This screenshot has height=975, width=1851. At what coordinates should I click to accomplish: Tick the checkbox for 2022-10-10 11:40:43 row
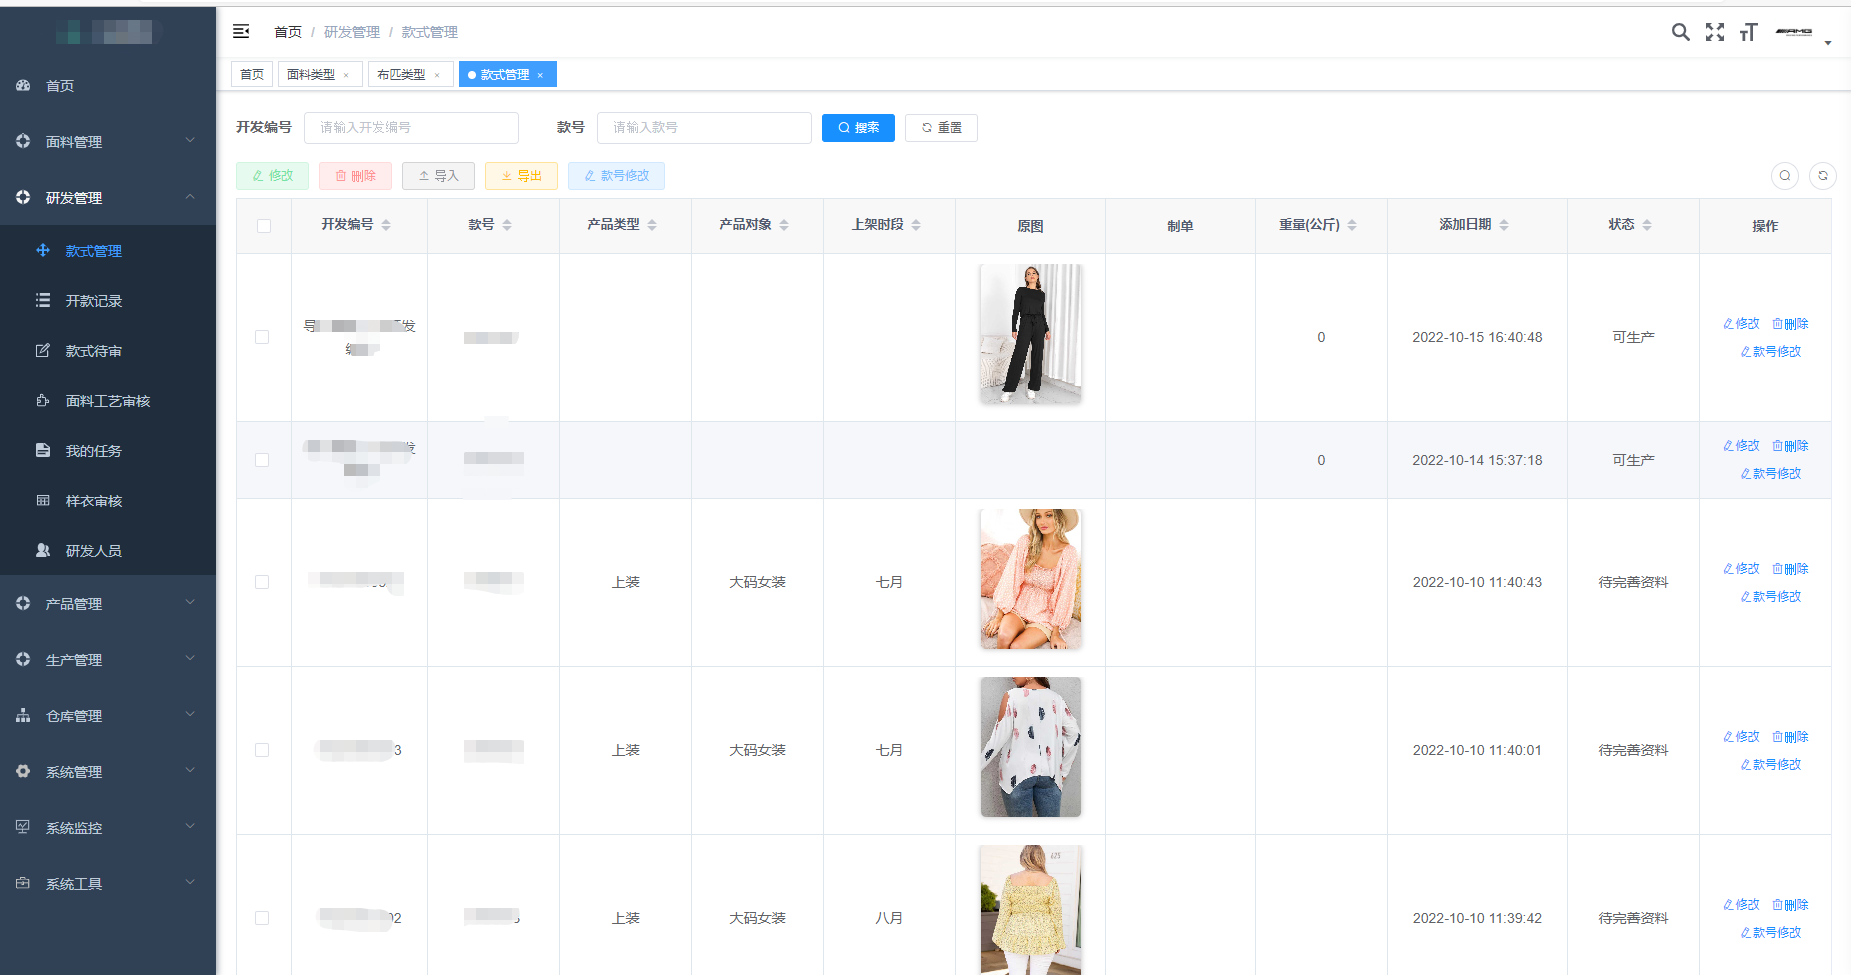(262, 582)
